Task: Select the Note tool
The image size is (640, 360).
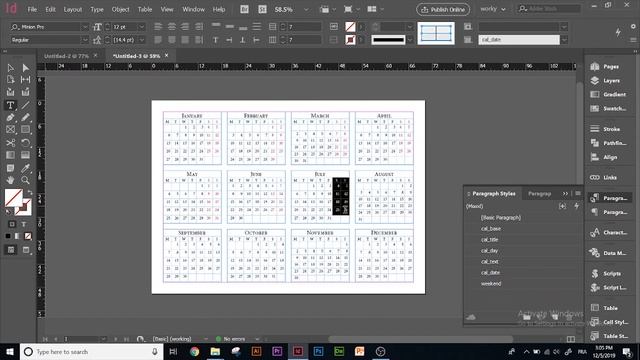Action: point(10,168)
